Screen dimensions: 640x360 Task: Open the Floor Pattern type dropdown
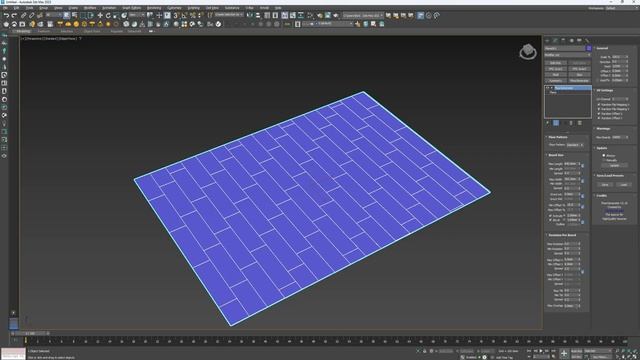click(x=575, y=145)
